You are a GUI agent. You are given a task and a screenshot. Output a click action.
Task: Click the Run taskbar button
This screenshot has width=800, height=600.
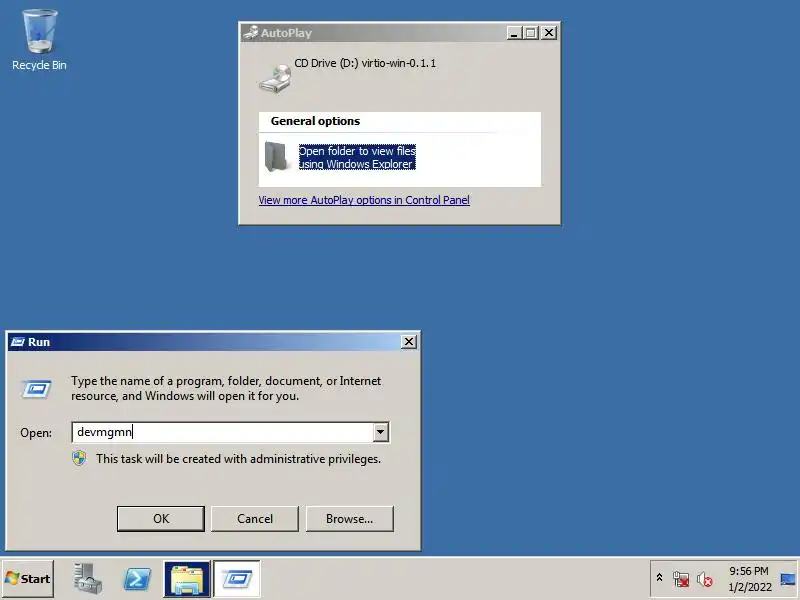(237, 579)
